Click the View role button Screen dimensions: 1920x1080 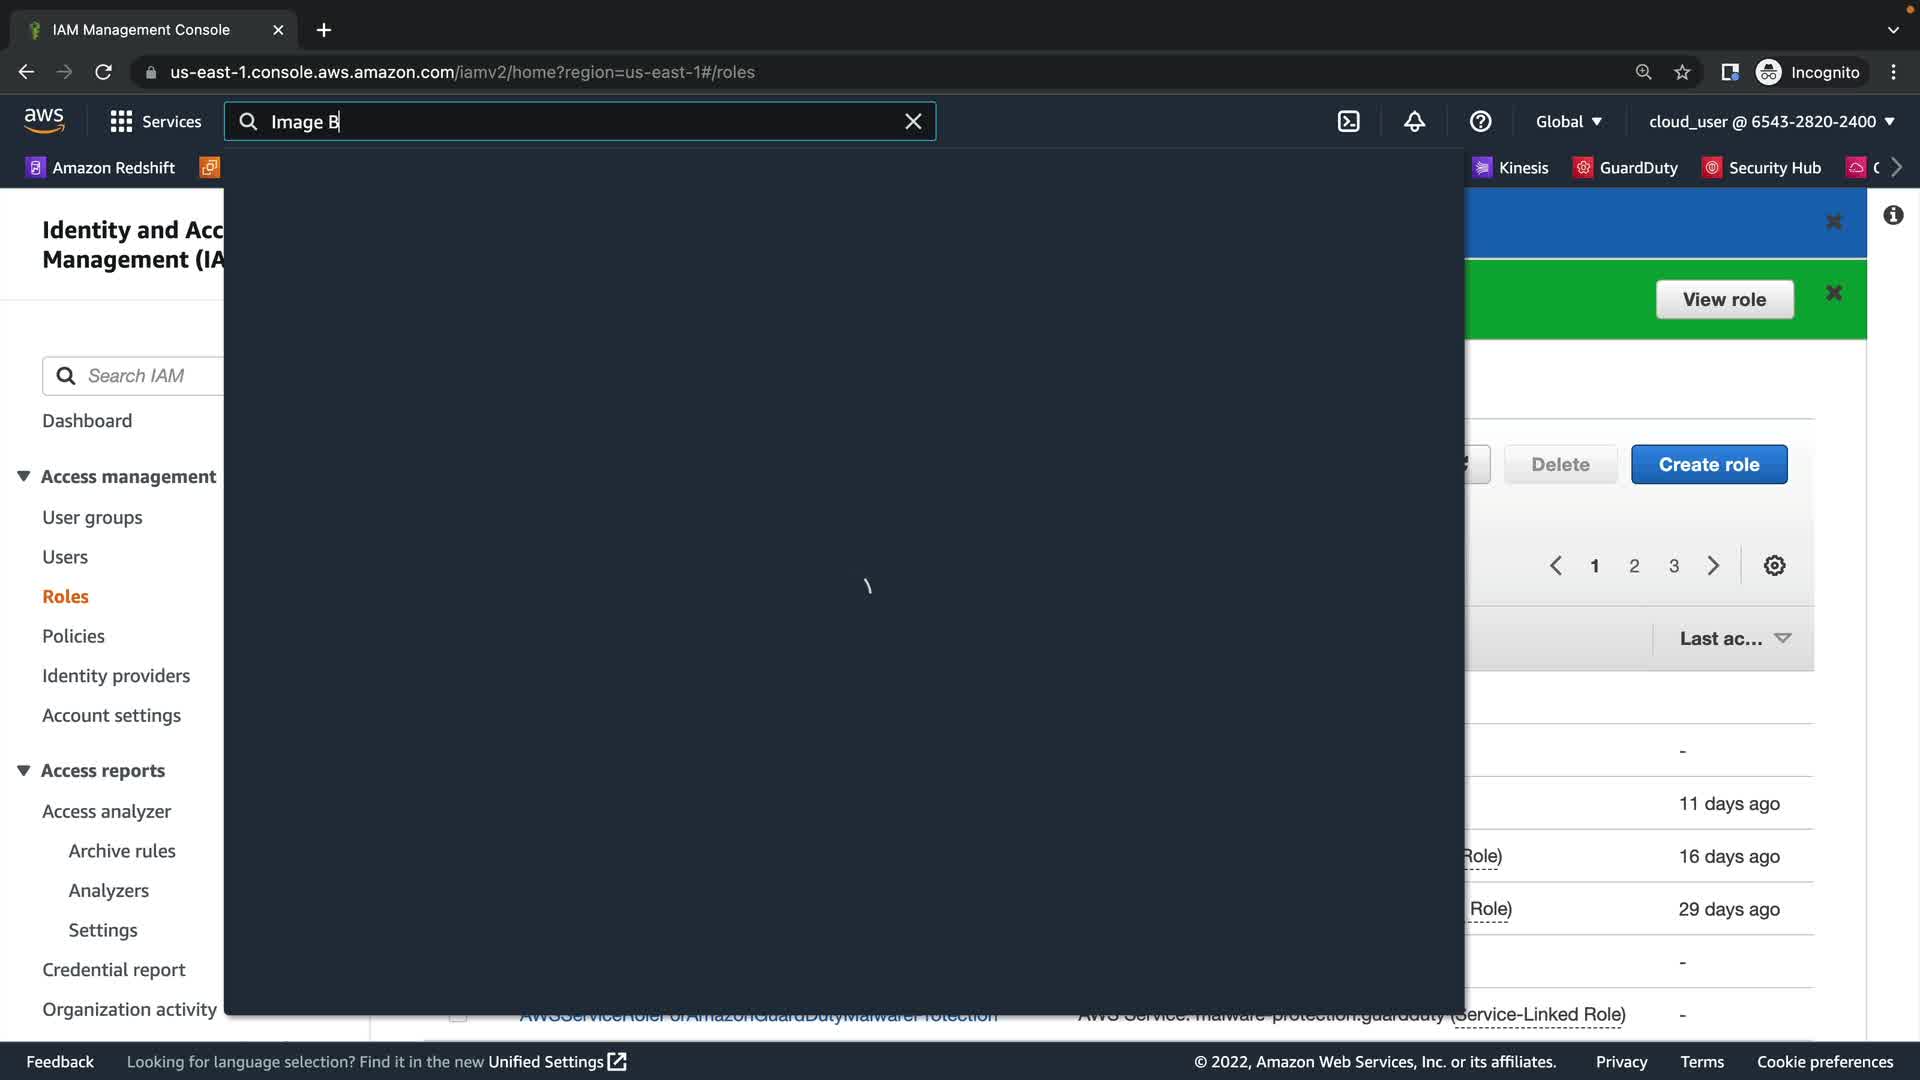point(1724,299)
